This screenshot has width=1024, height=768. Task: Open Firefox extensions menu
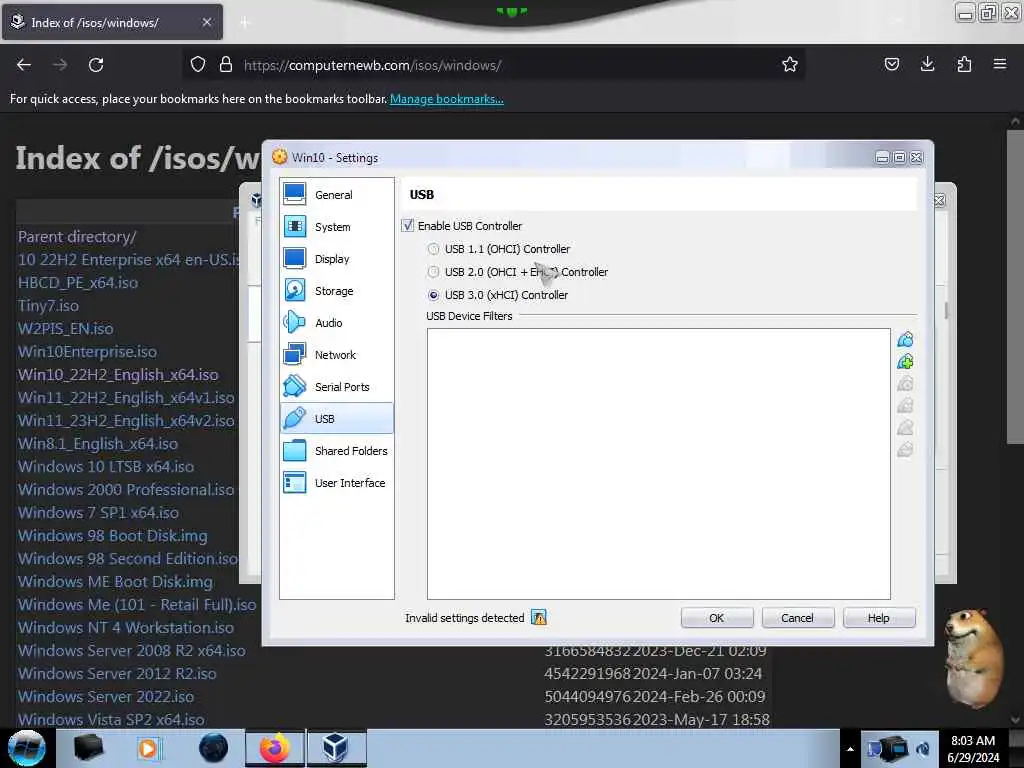coord(964,65)
